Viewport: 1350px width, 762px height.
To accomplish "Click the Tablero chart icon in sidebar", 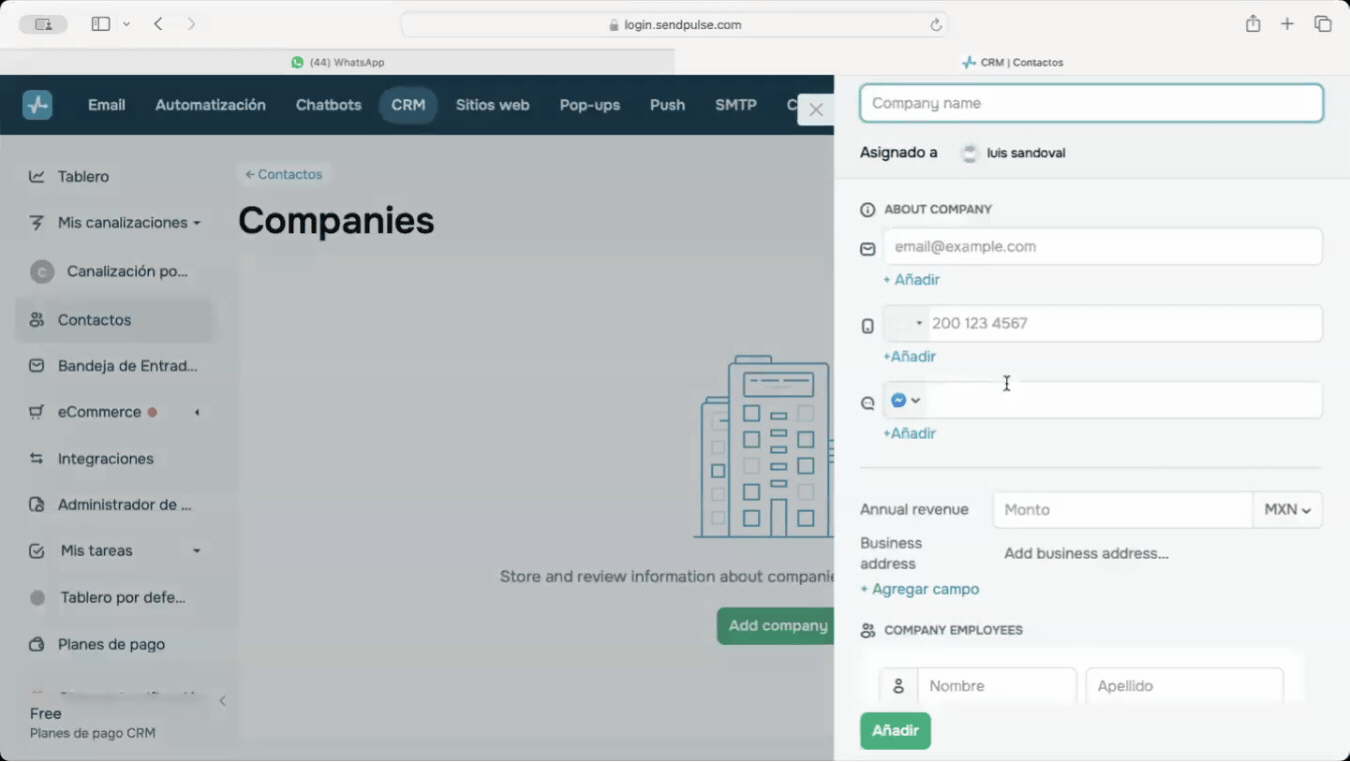I will click(37, 177).
